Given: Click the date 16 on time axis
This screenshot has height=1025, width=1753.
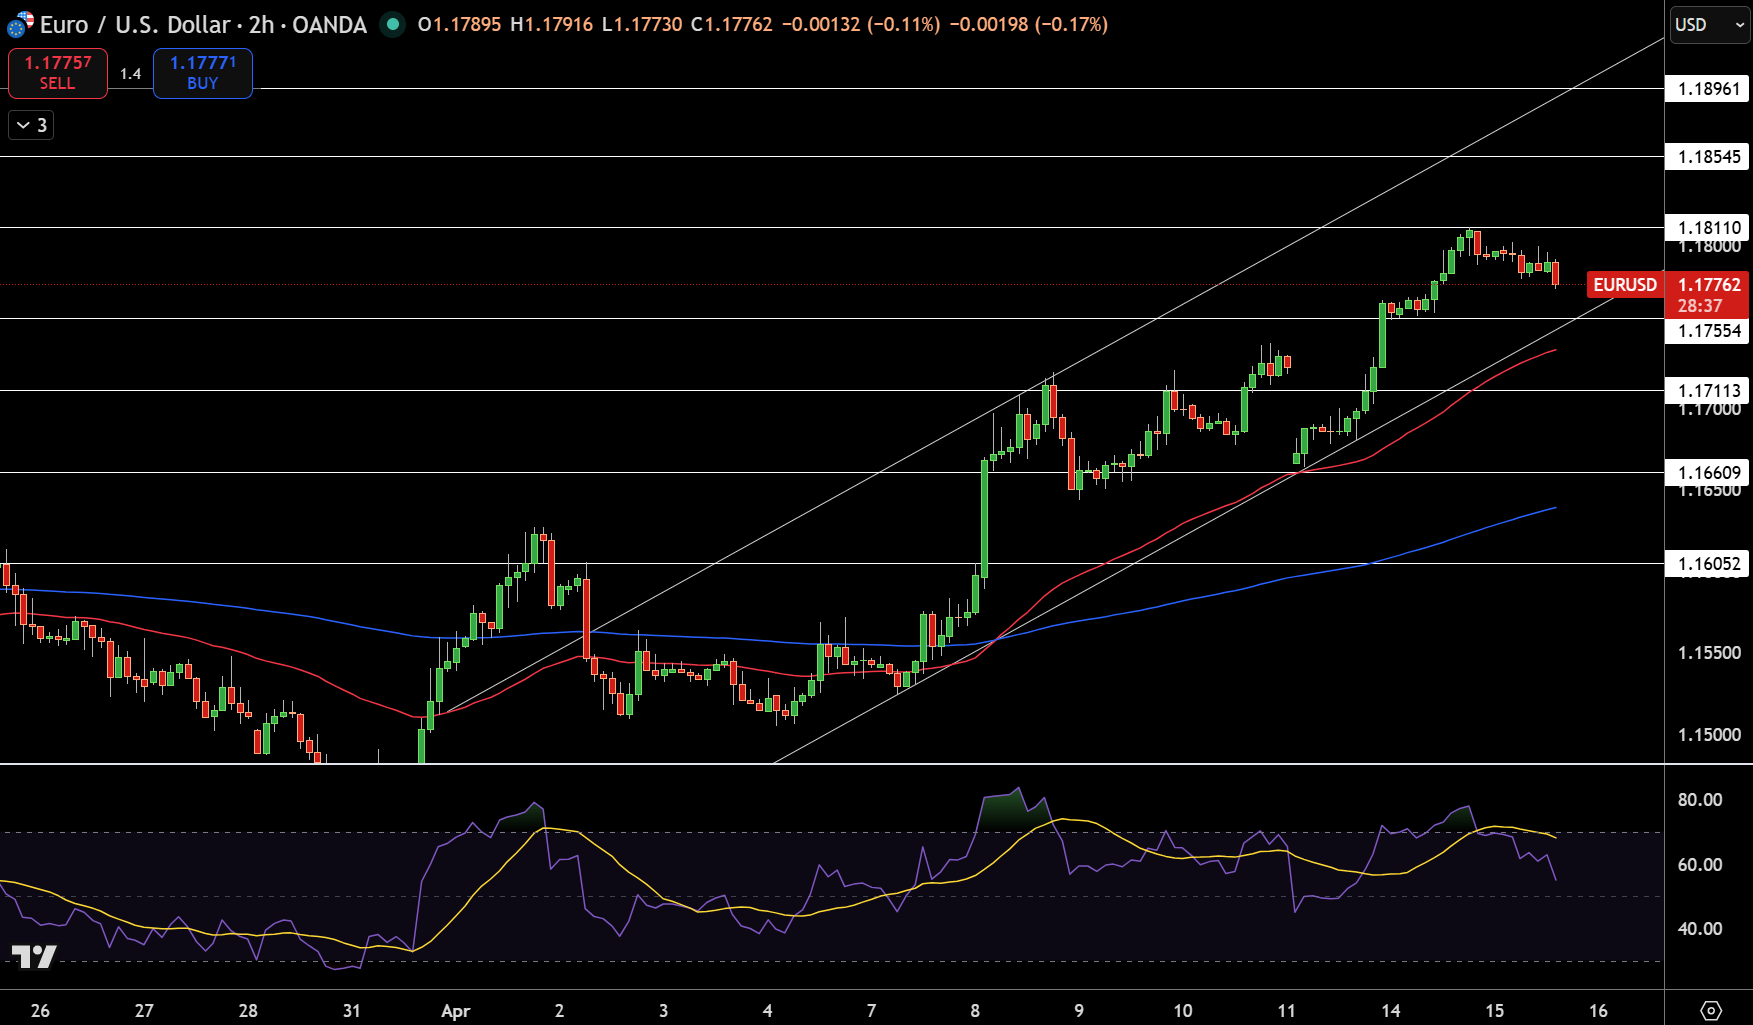Looking at the screenshot, I should pos(1598,1011).
